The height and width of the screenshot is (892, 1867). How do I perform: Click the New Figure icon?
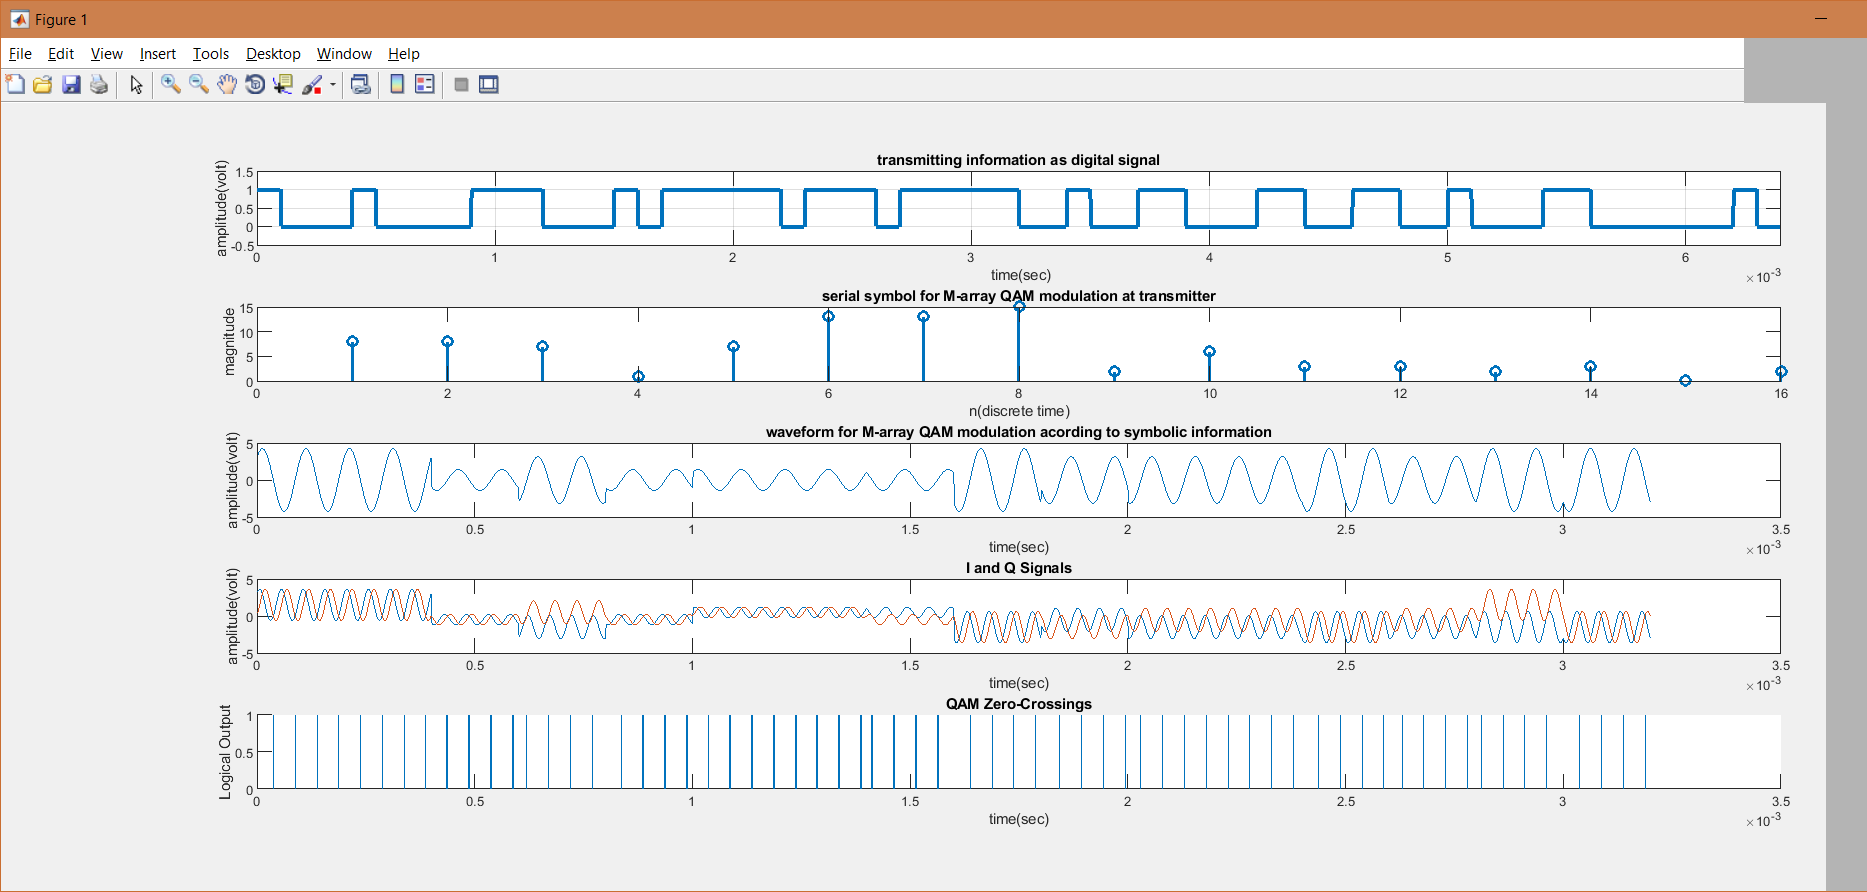coord(15,85)
